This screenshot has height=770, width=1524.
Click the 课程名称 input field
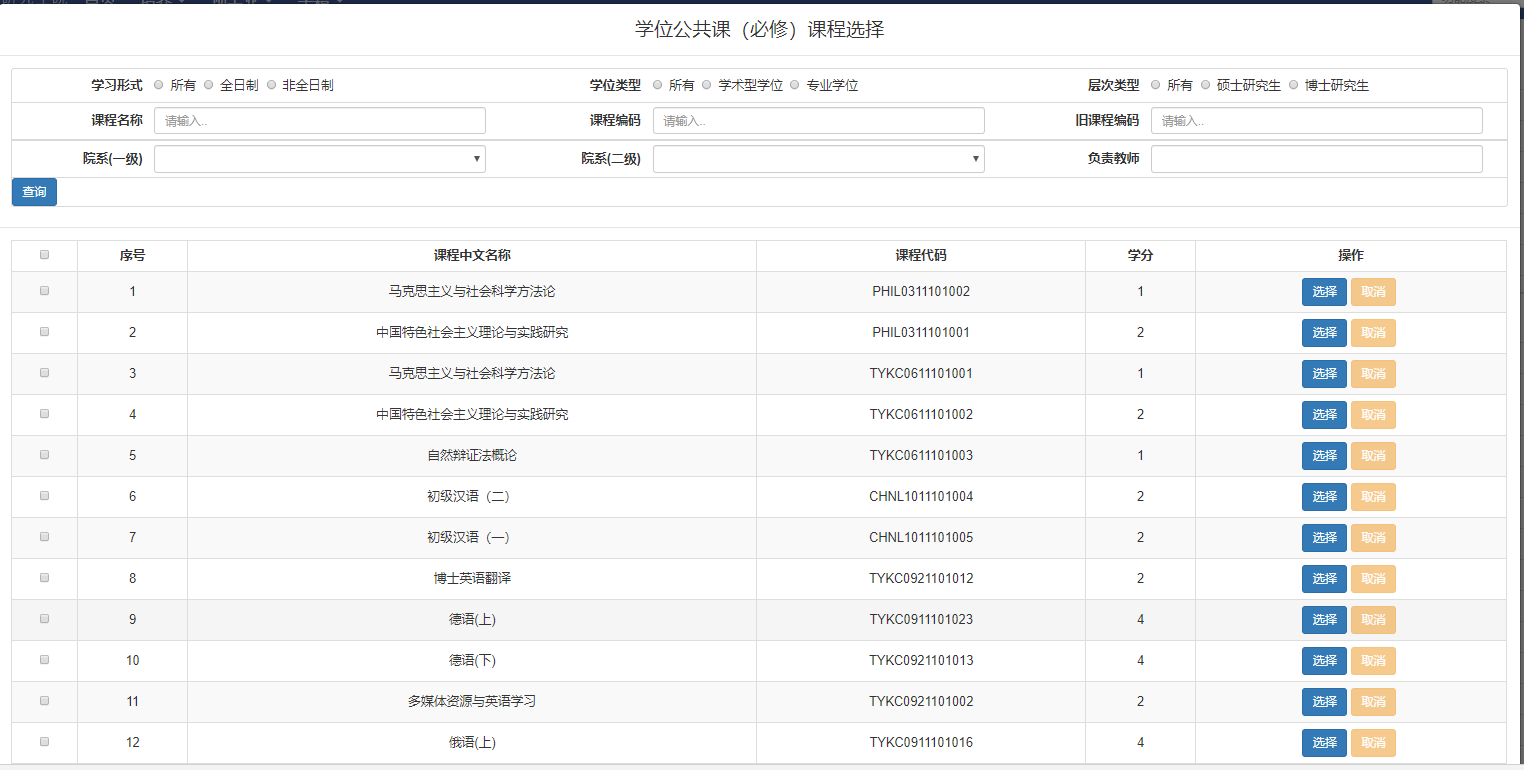(319, 121)
